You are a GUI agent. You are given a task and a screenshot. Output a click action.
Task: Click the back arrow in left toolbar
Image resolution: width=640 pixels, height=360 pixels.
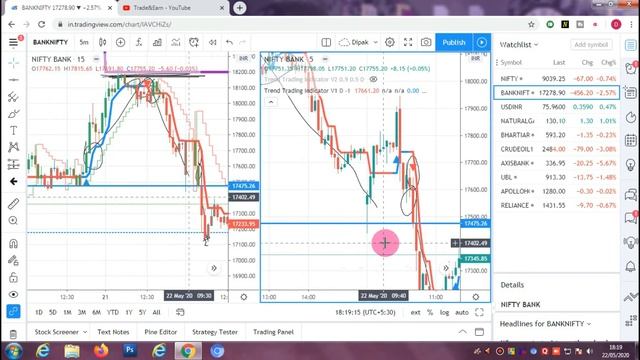(13, 181)
